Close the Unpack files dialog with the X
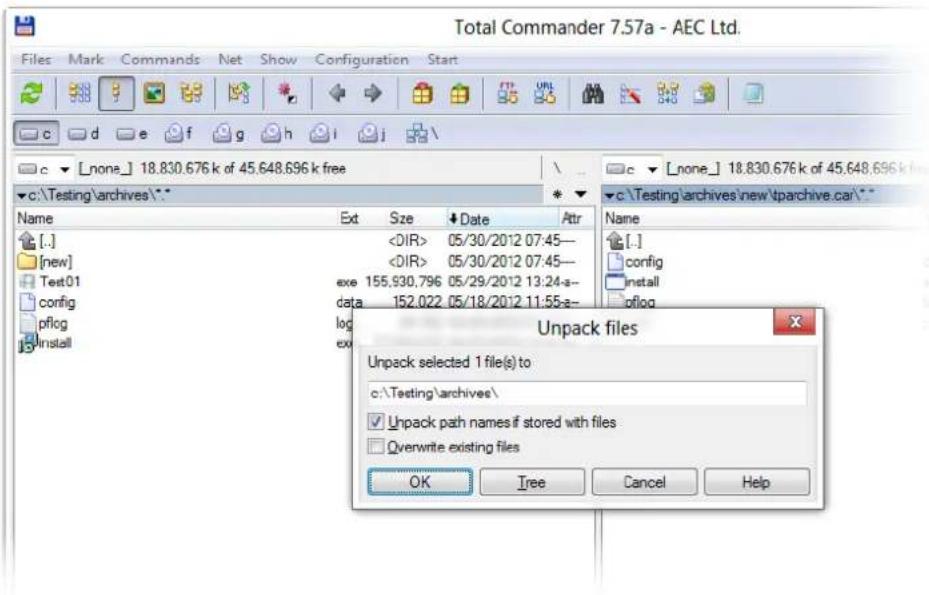 [795, 322]
